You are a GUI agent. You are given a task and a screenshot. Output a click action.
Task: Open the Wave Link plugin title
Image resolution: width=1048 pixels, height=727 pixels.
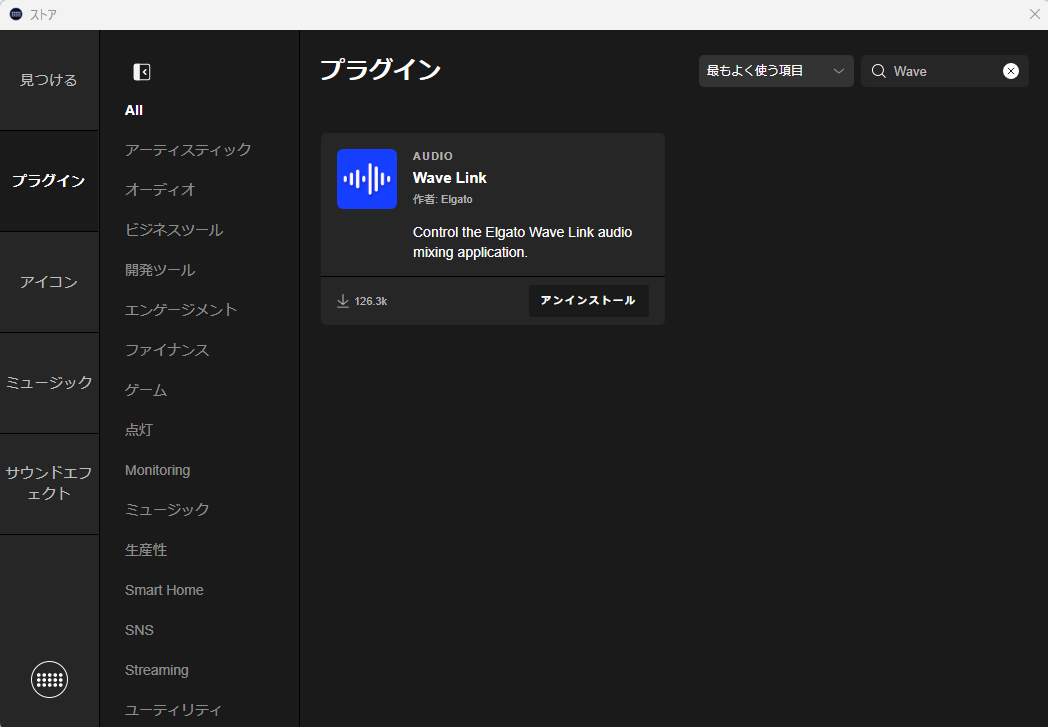click(x=449, y=178)
